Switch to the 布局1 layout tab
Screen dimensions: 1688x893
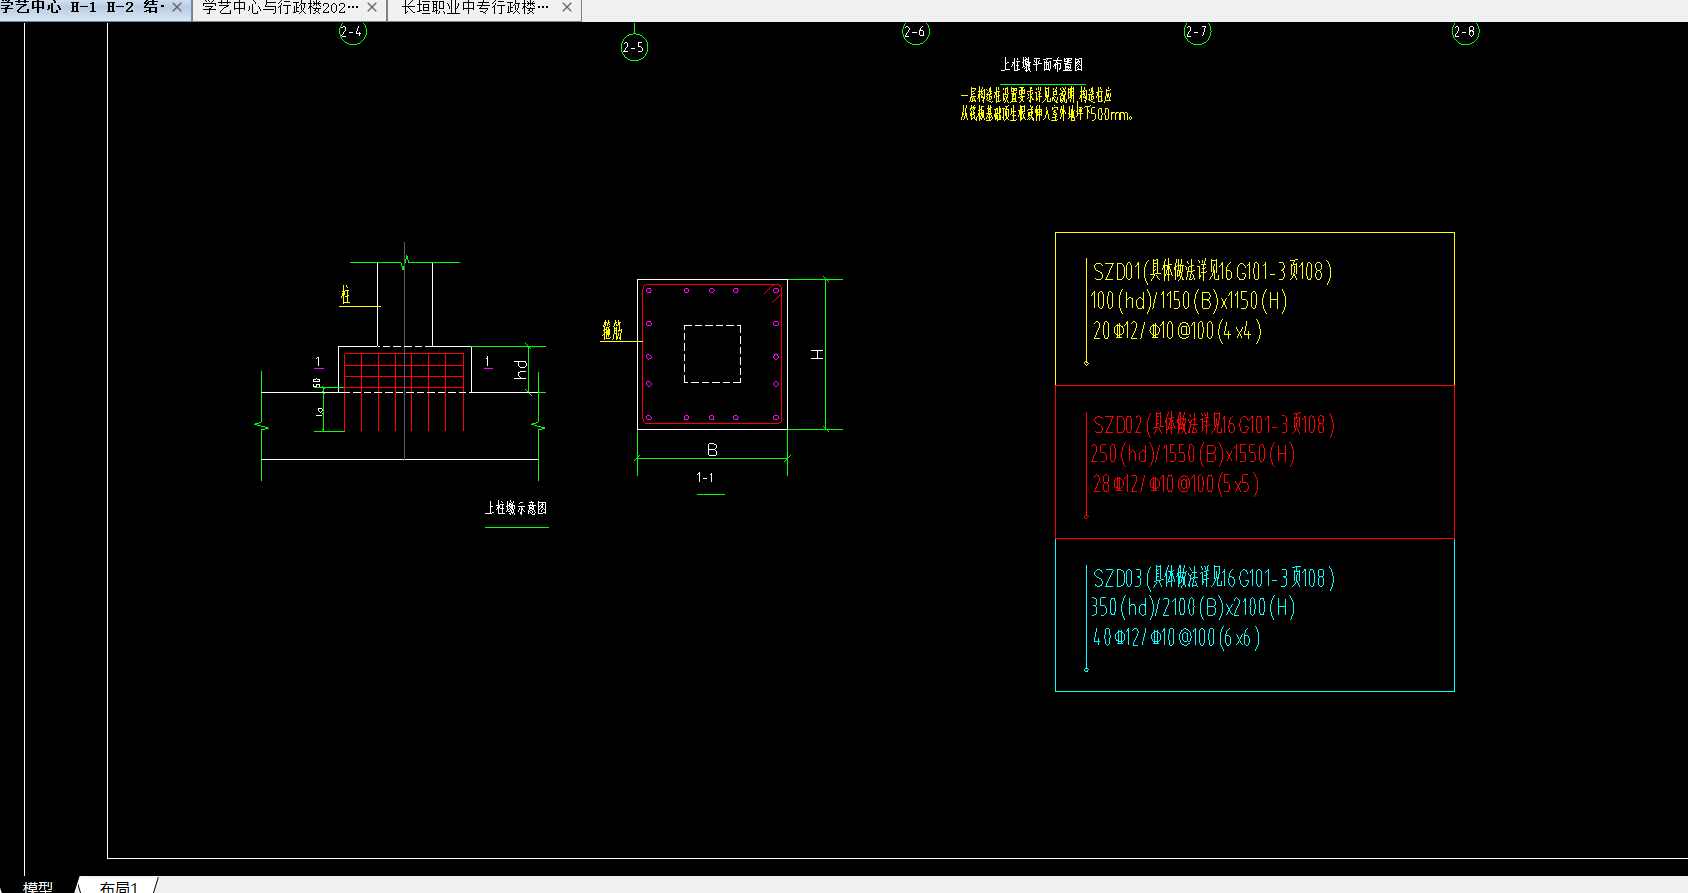pos(118,886)
